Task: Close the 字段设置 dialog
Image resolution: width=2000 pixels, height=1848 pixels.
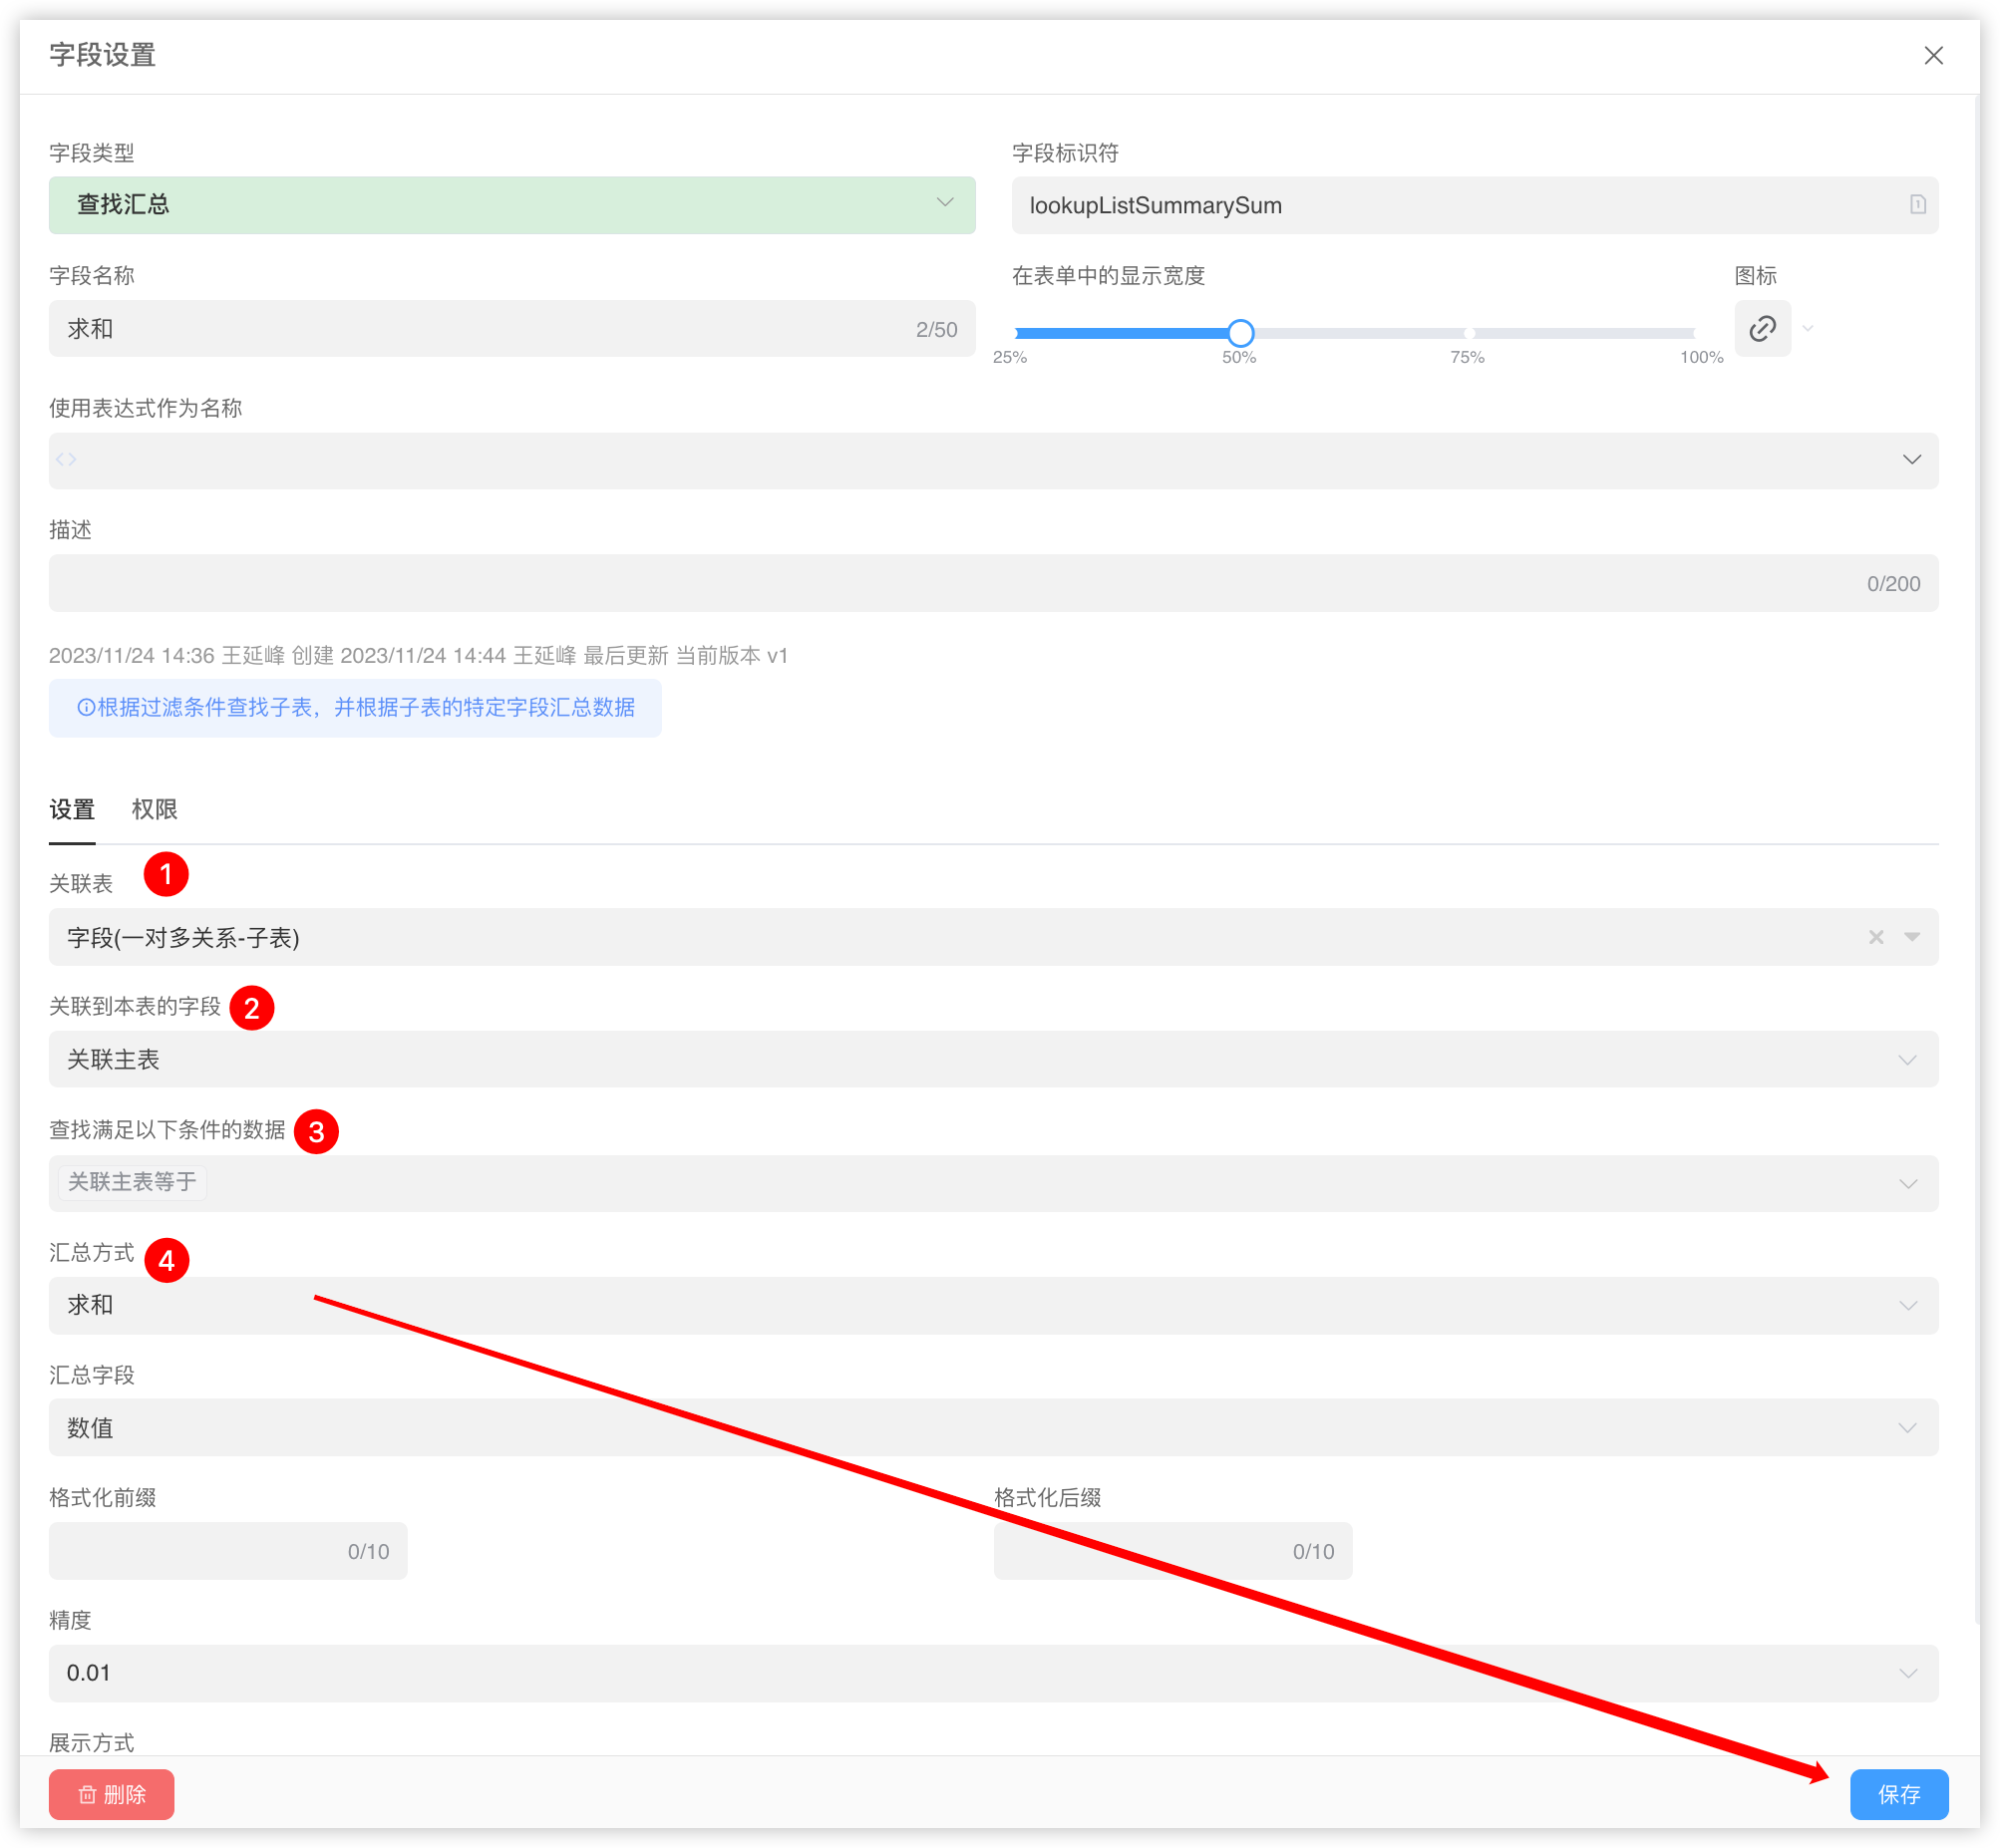Action: (1933, 56)
